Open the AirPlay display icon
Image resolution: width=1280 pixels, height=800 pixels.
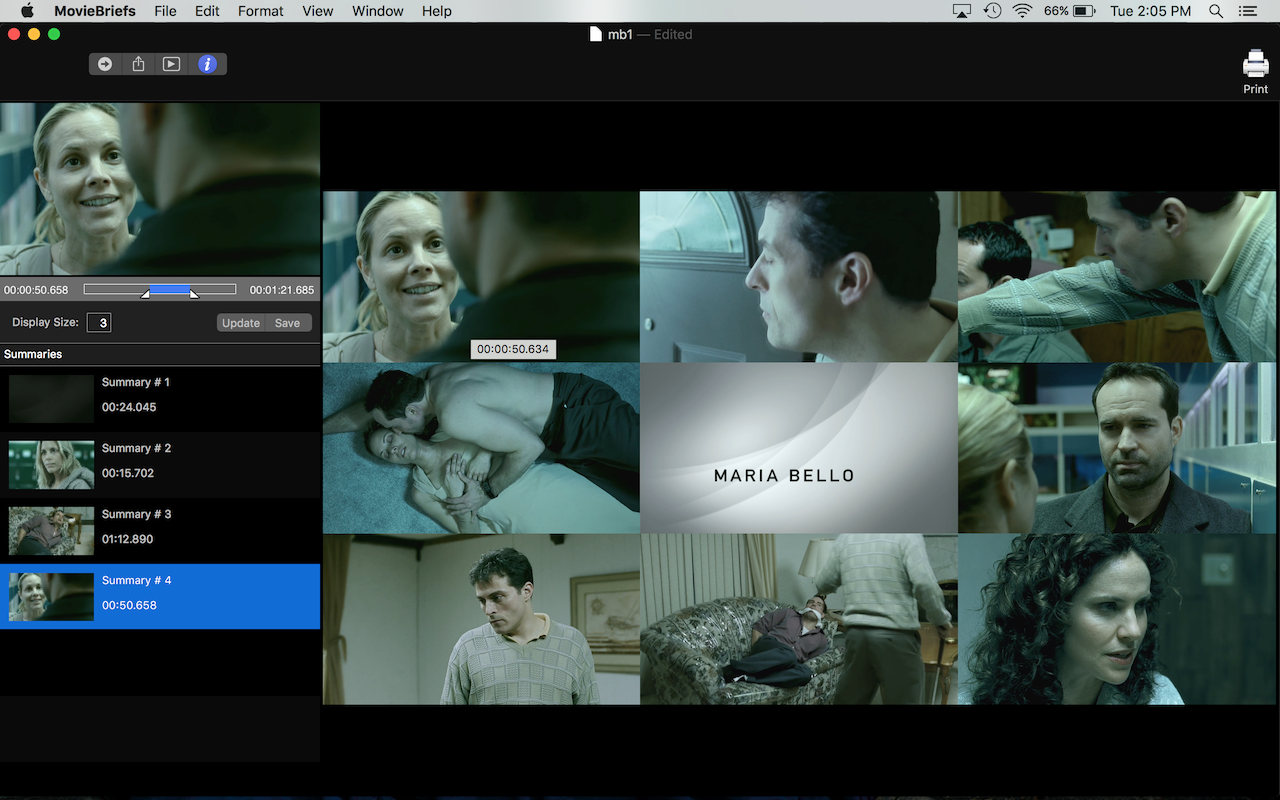tap(962, 11)
